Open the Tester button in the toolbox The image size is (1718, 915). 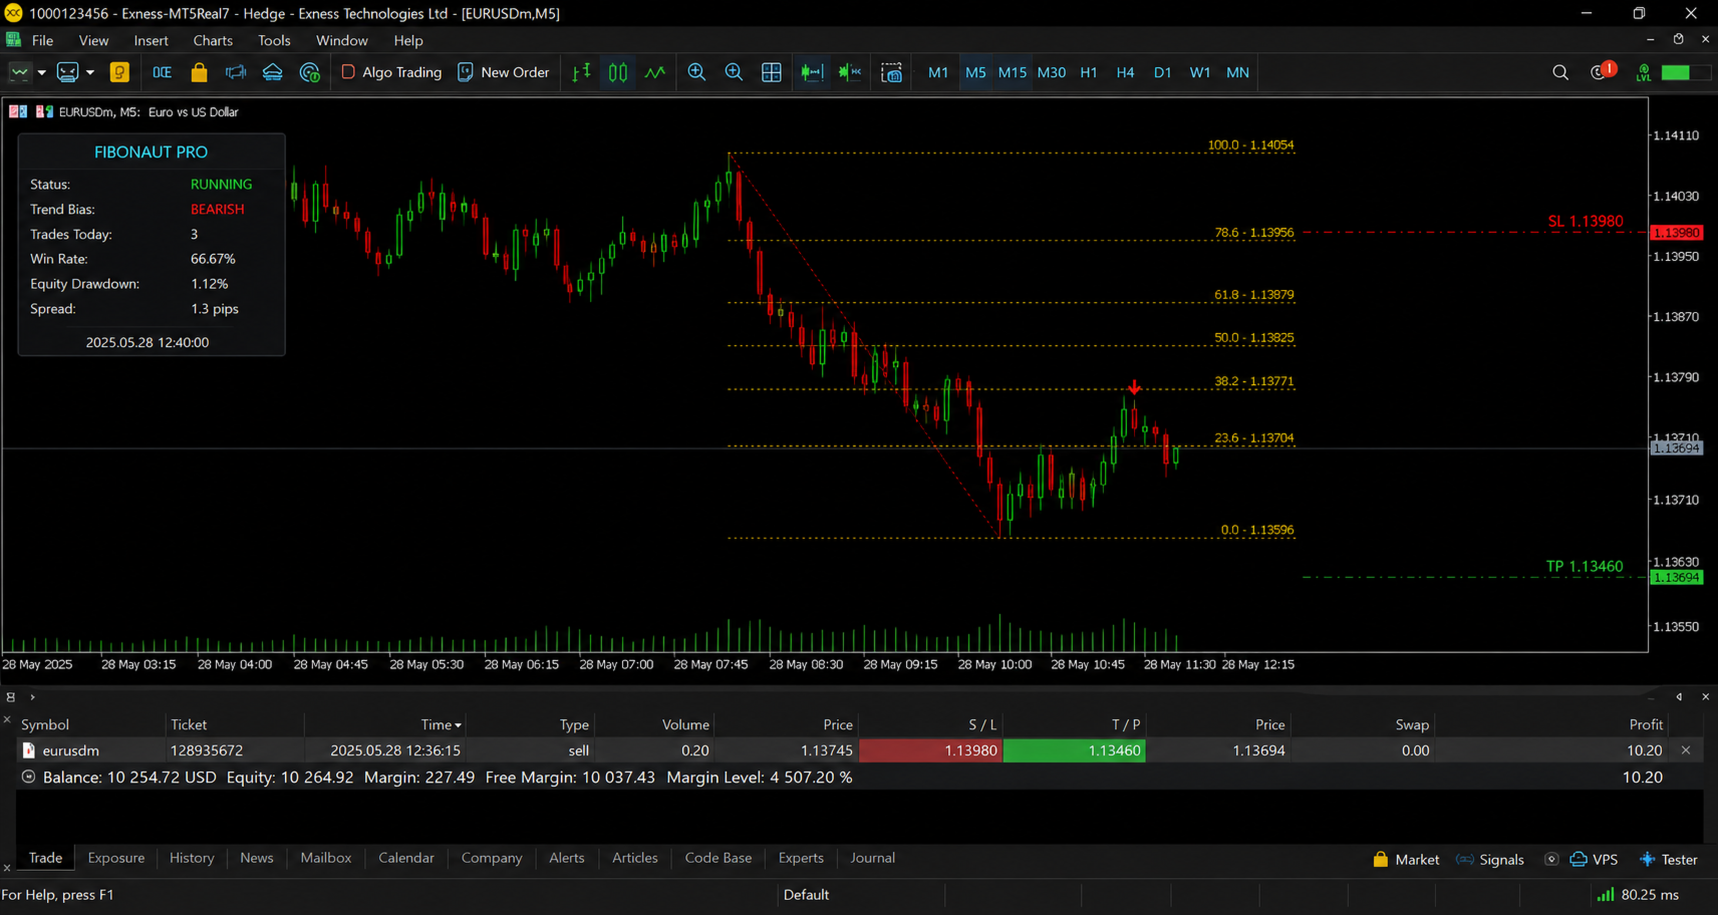click(x=1669, y=859)
